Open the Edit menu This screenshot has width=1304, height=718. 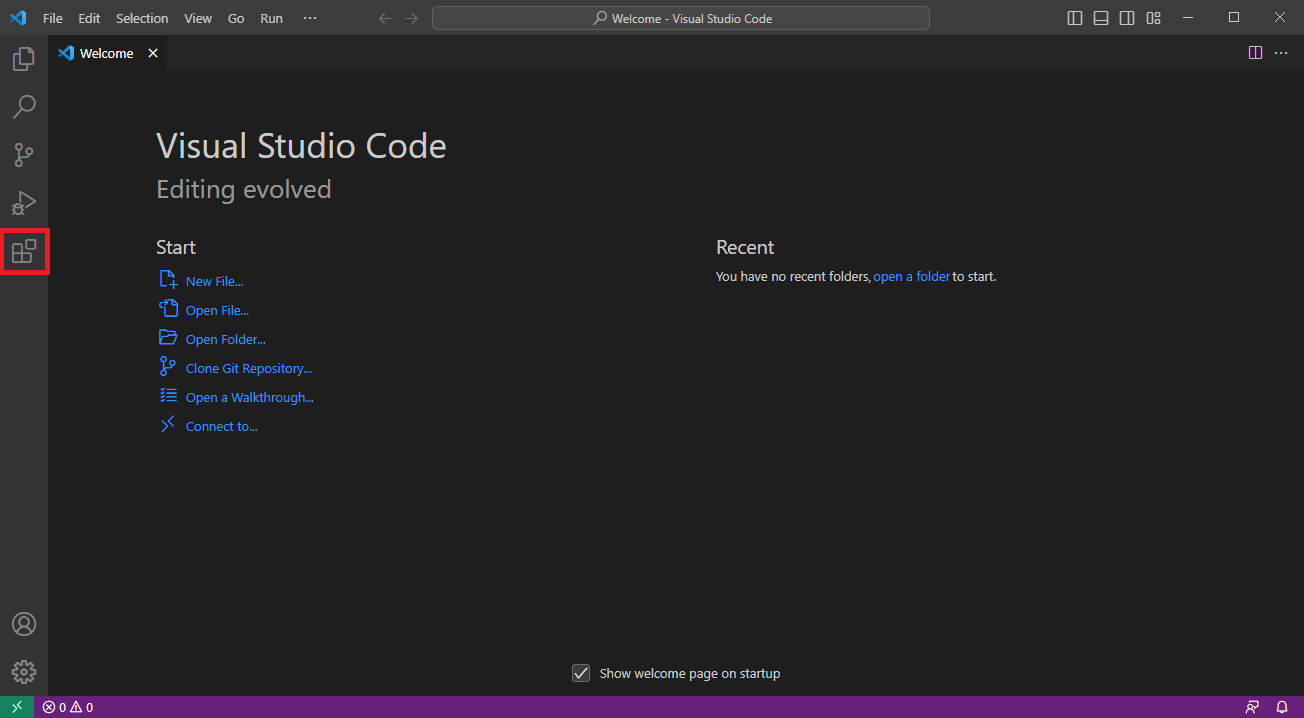click(x=89, y=18)
